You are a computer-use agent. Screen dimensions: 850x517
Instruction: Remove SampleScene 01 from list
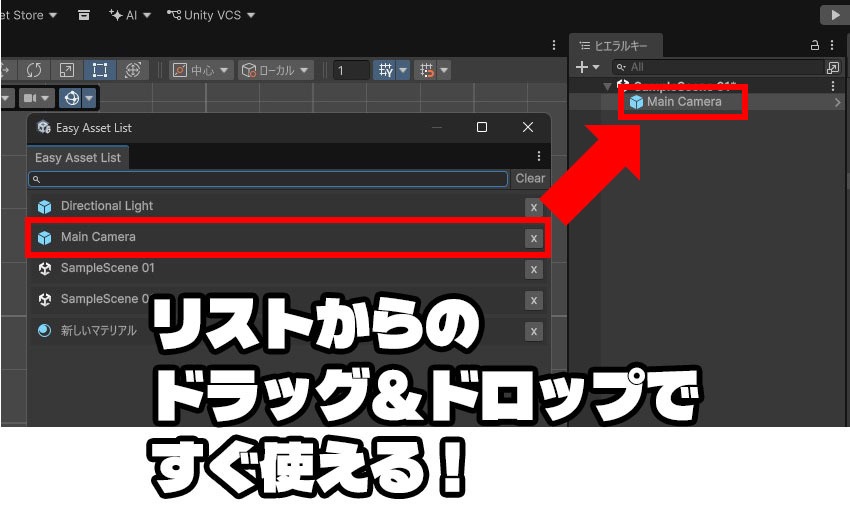[534, 269]
